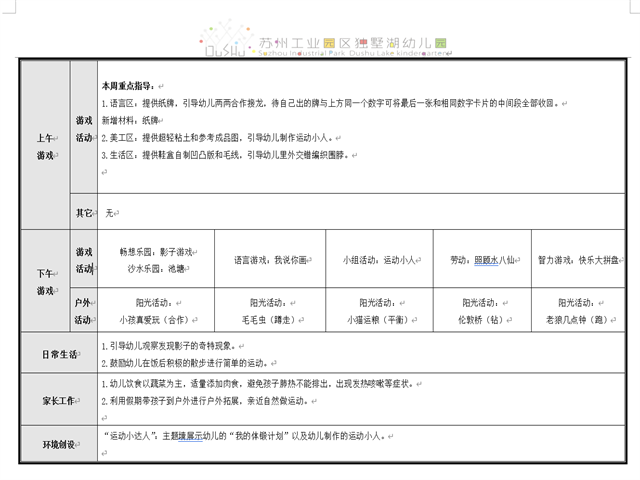Click the line starting with 2.美工区
Image resolution: width=640 pixels, height=480 pixels.
[x=217, y=138]
